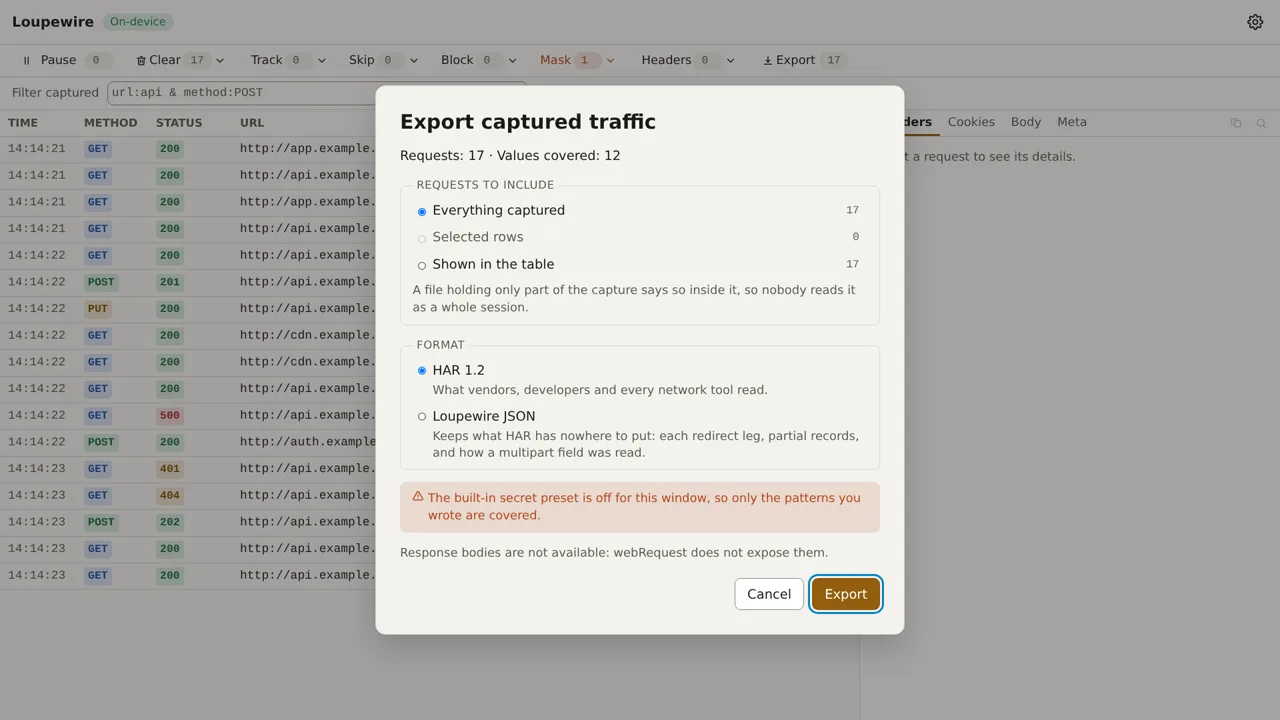
Task: Expand the chevron next to Mask
Action: coord(610,60)
